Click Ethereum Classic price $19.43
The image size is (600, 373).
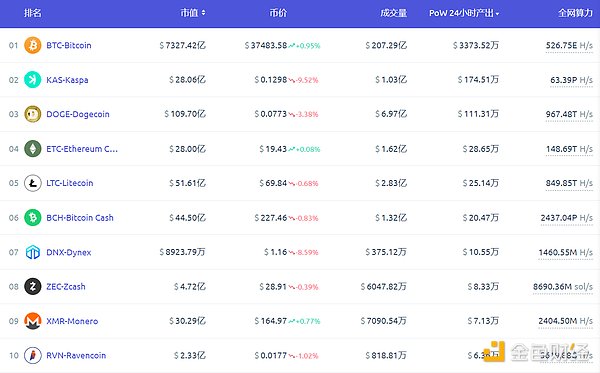(x=273, y=149)
